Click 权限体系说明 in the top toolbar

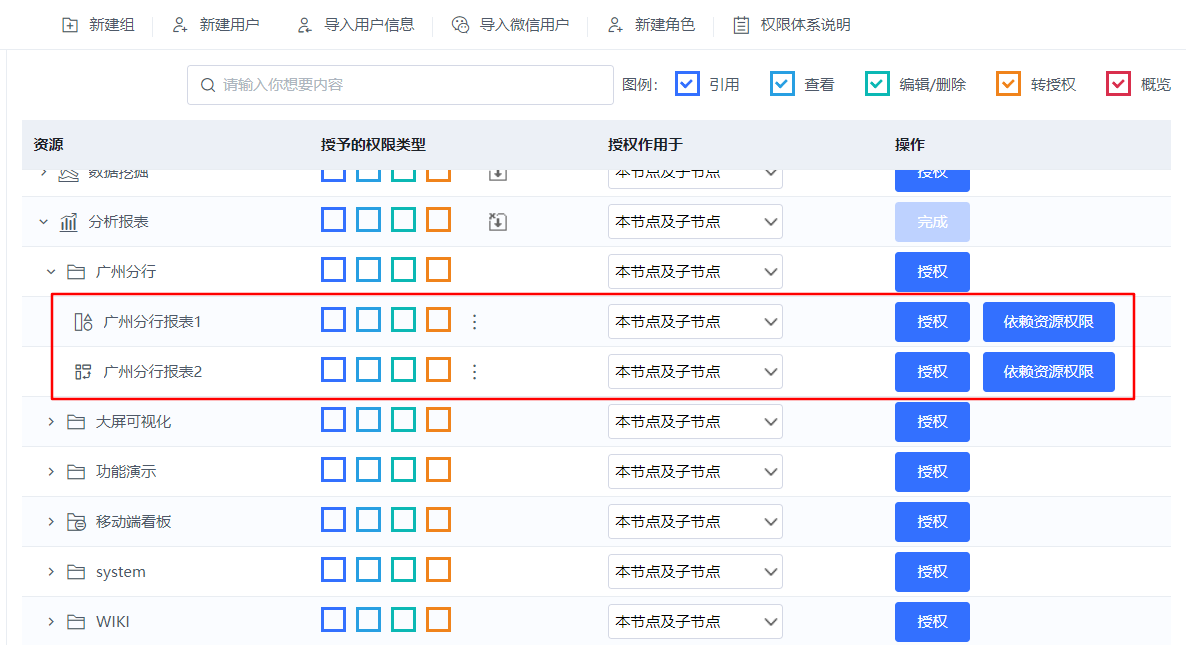(x=792, y=25)
